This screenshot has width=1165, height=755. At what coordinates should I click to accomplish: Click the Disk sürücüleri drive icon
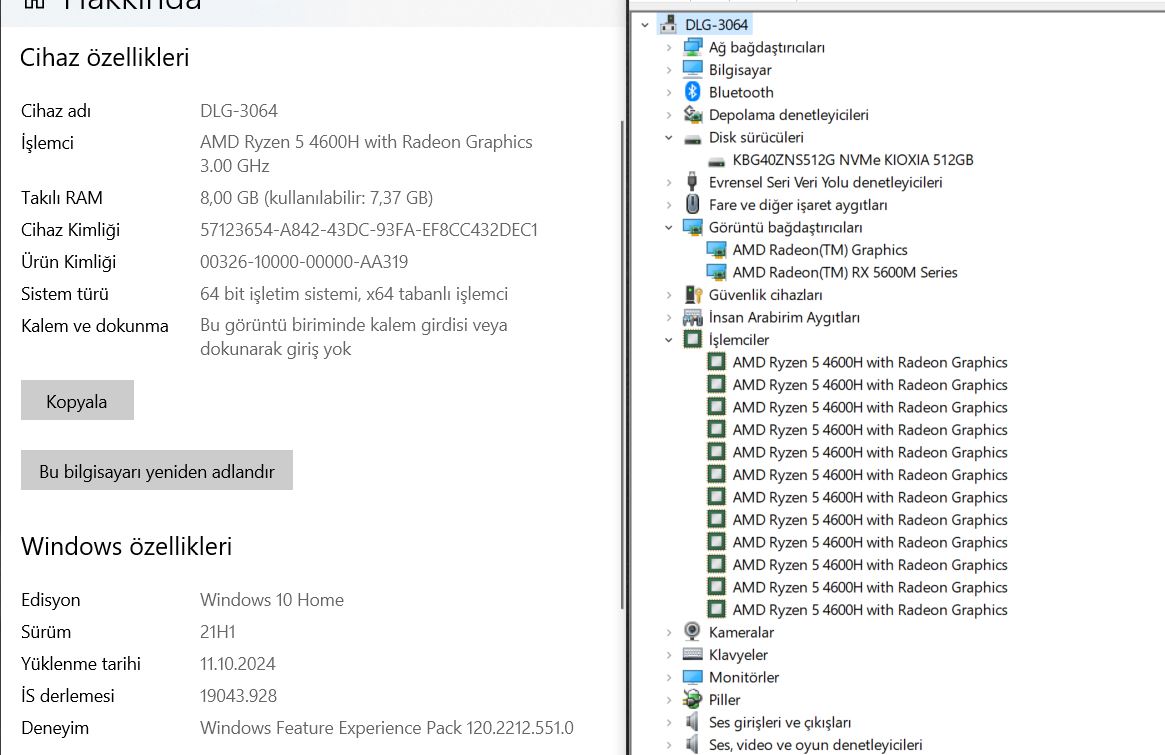692,138
